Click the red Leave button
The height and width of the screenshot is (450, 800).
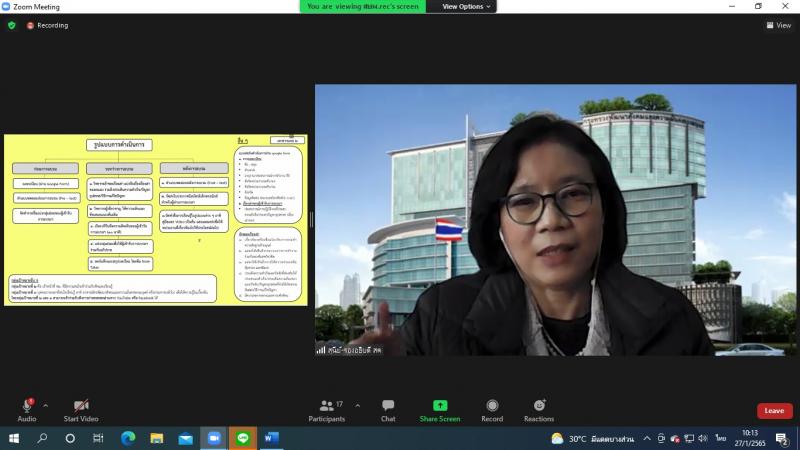point(774,411)
